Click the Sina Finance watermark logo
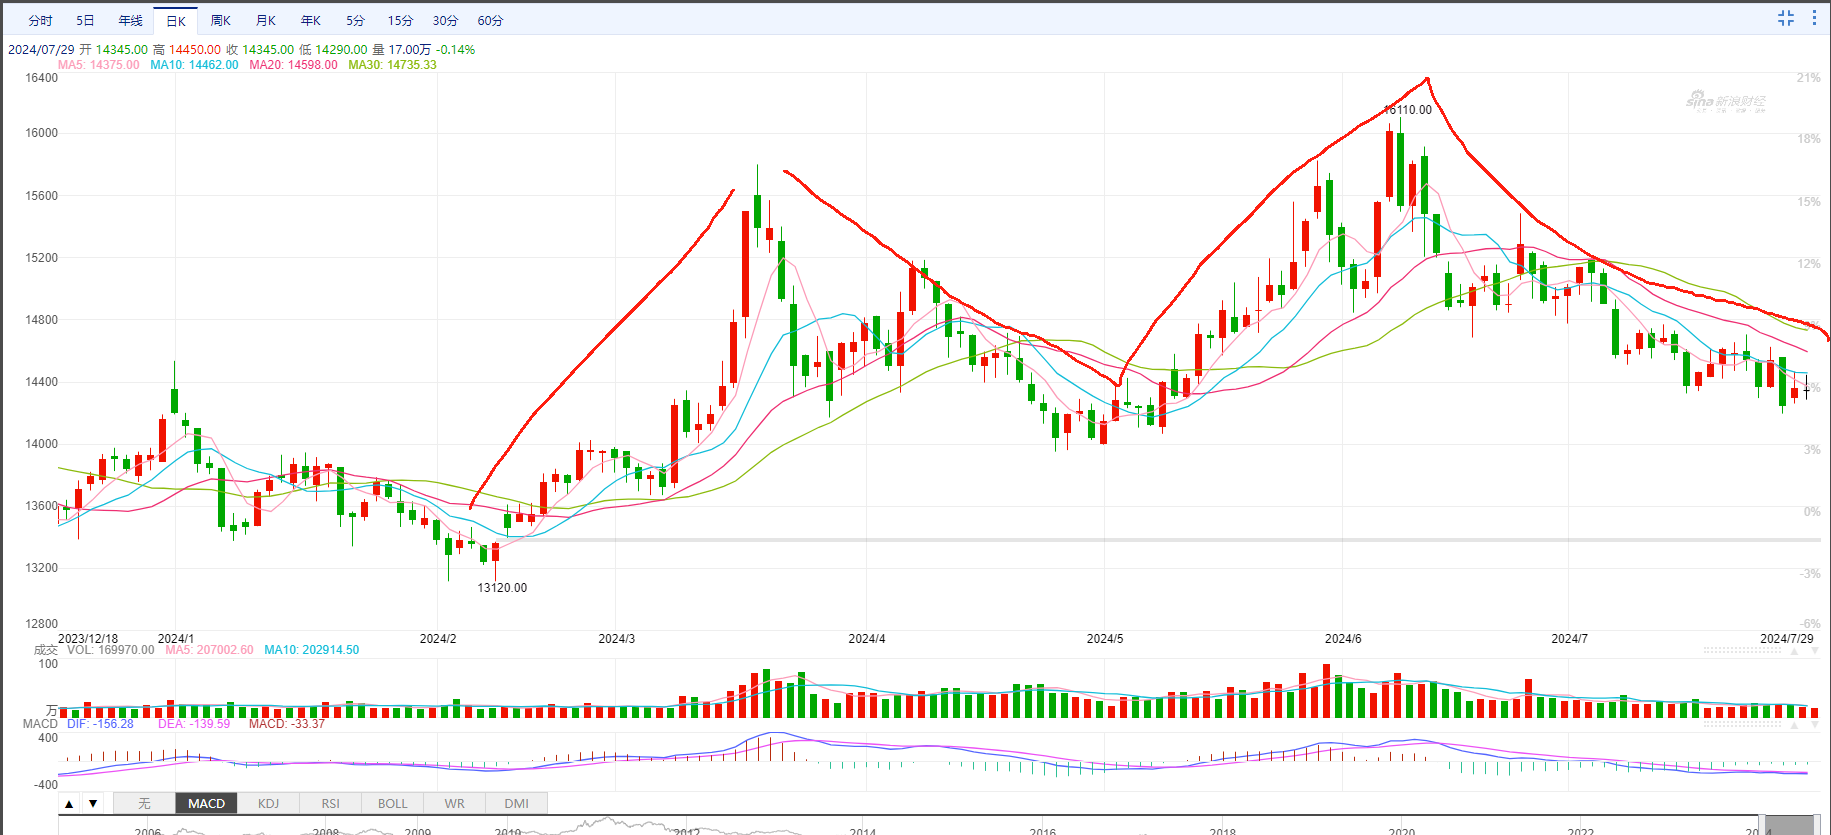 pyautogui.click(x=1725, y=101)
